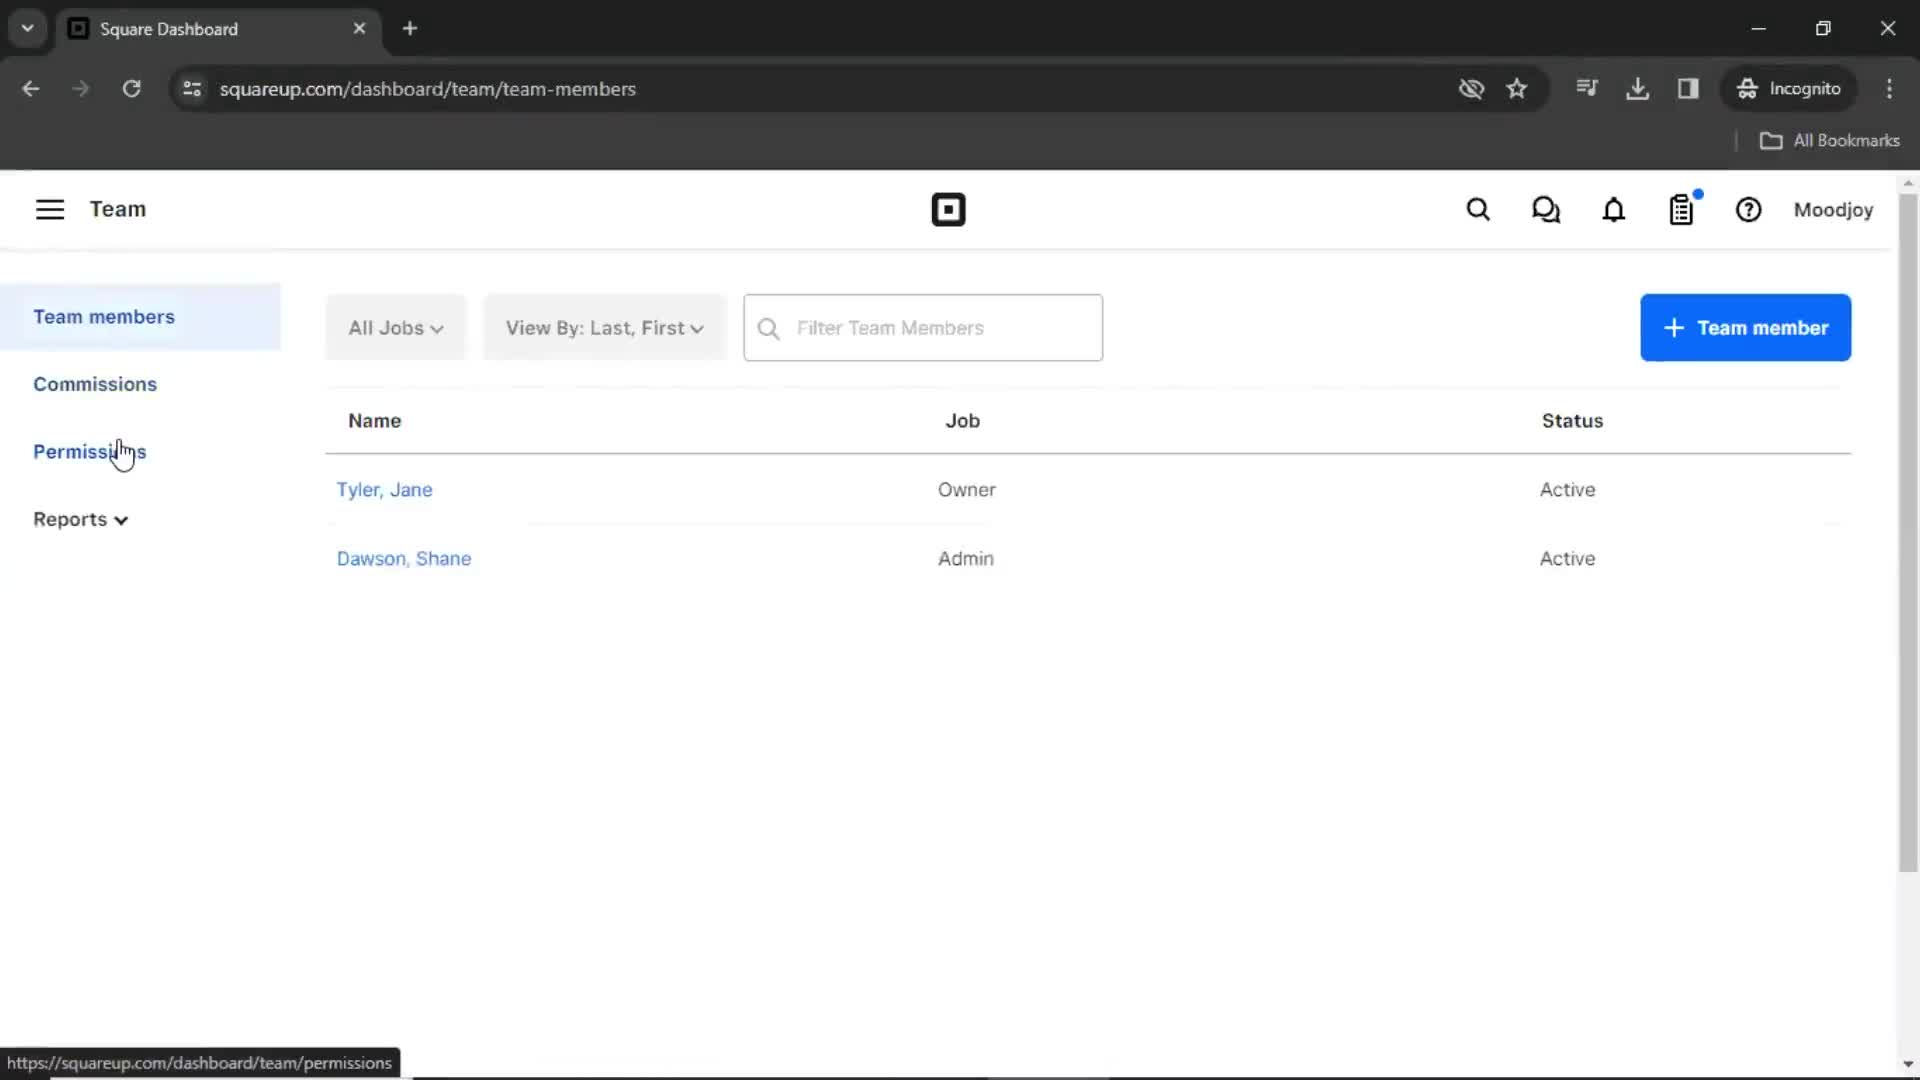
Task: Bookmark this page with the star icon
Action: [x=1517, y=89]
